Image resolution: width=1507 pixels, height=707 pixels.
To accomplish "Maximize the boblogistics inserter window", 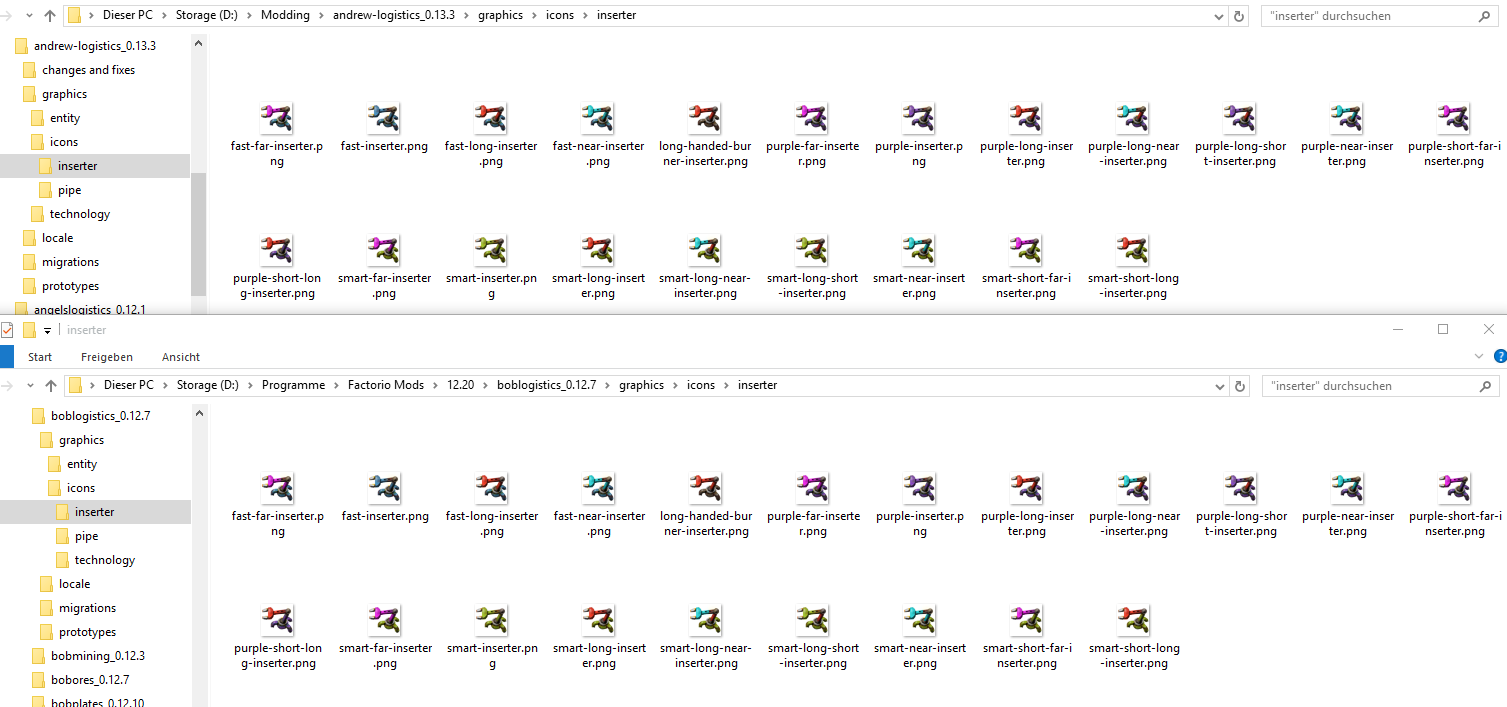I will tap(1443, 330).
